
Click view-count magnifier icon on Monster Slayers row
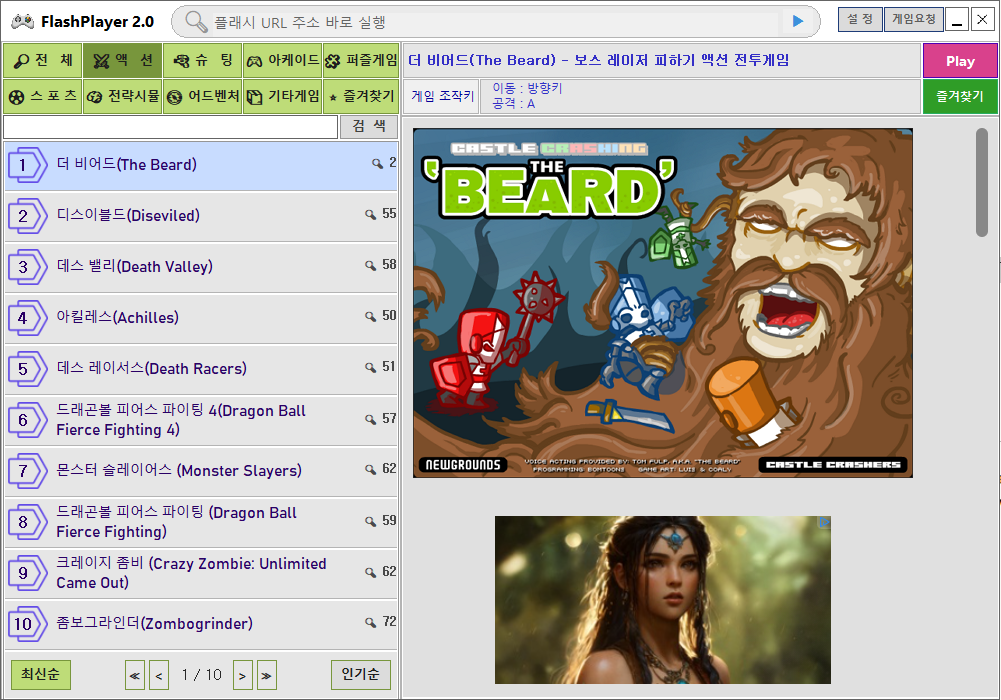(x=370, y=470)
